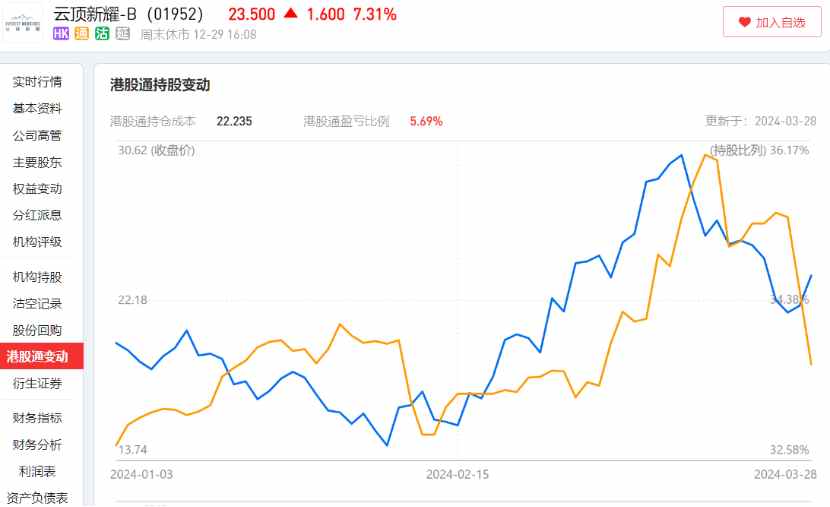
Task: Click the purple HK market badge
Action: 61,34
